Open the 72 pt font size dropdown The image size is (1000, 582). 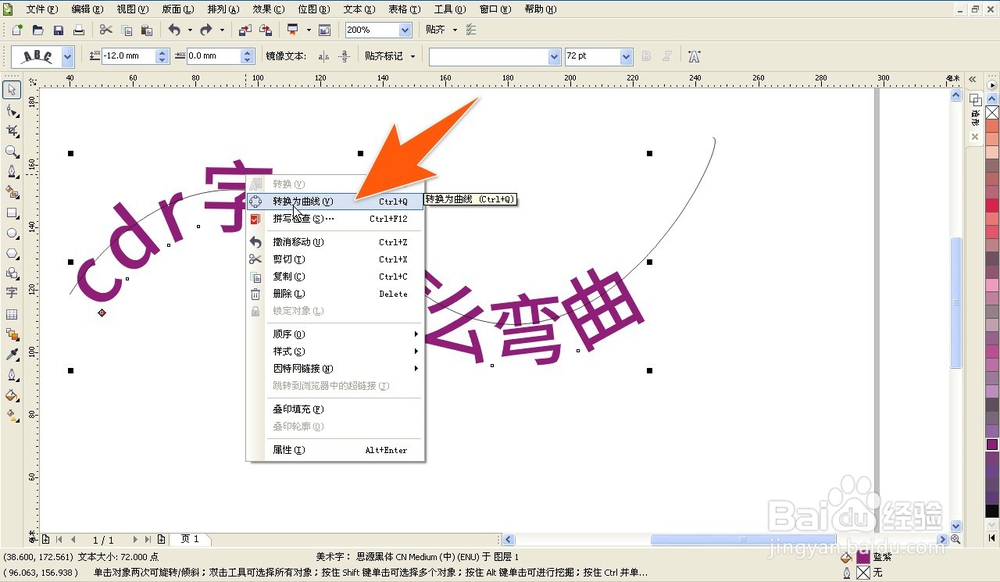coord(628,55)
